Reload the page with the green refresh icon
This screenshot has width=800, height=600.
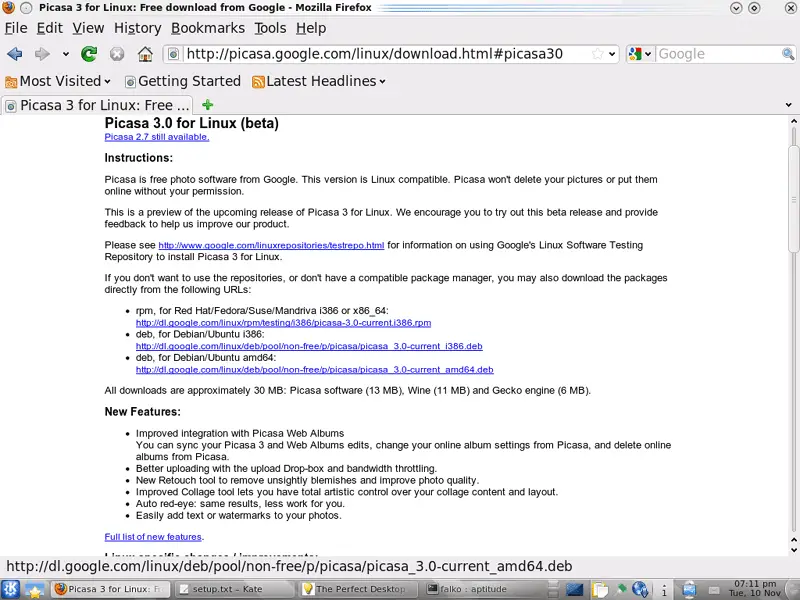89,54
